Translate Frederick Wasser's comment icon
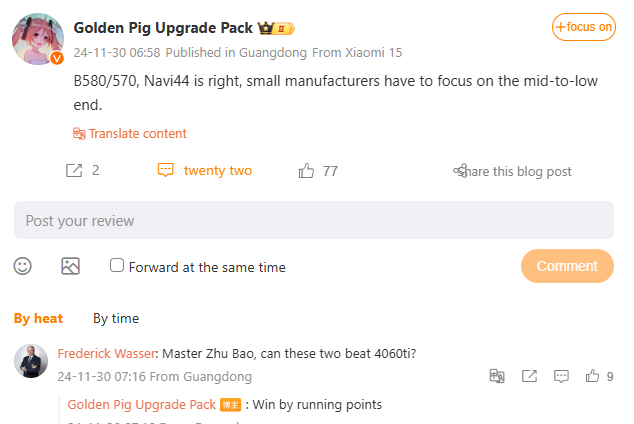The image size is (634, 424). click(x=497, y=376)
